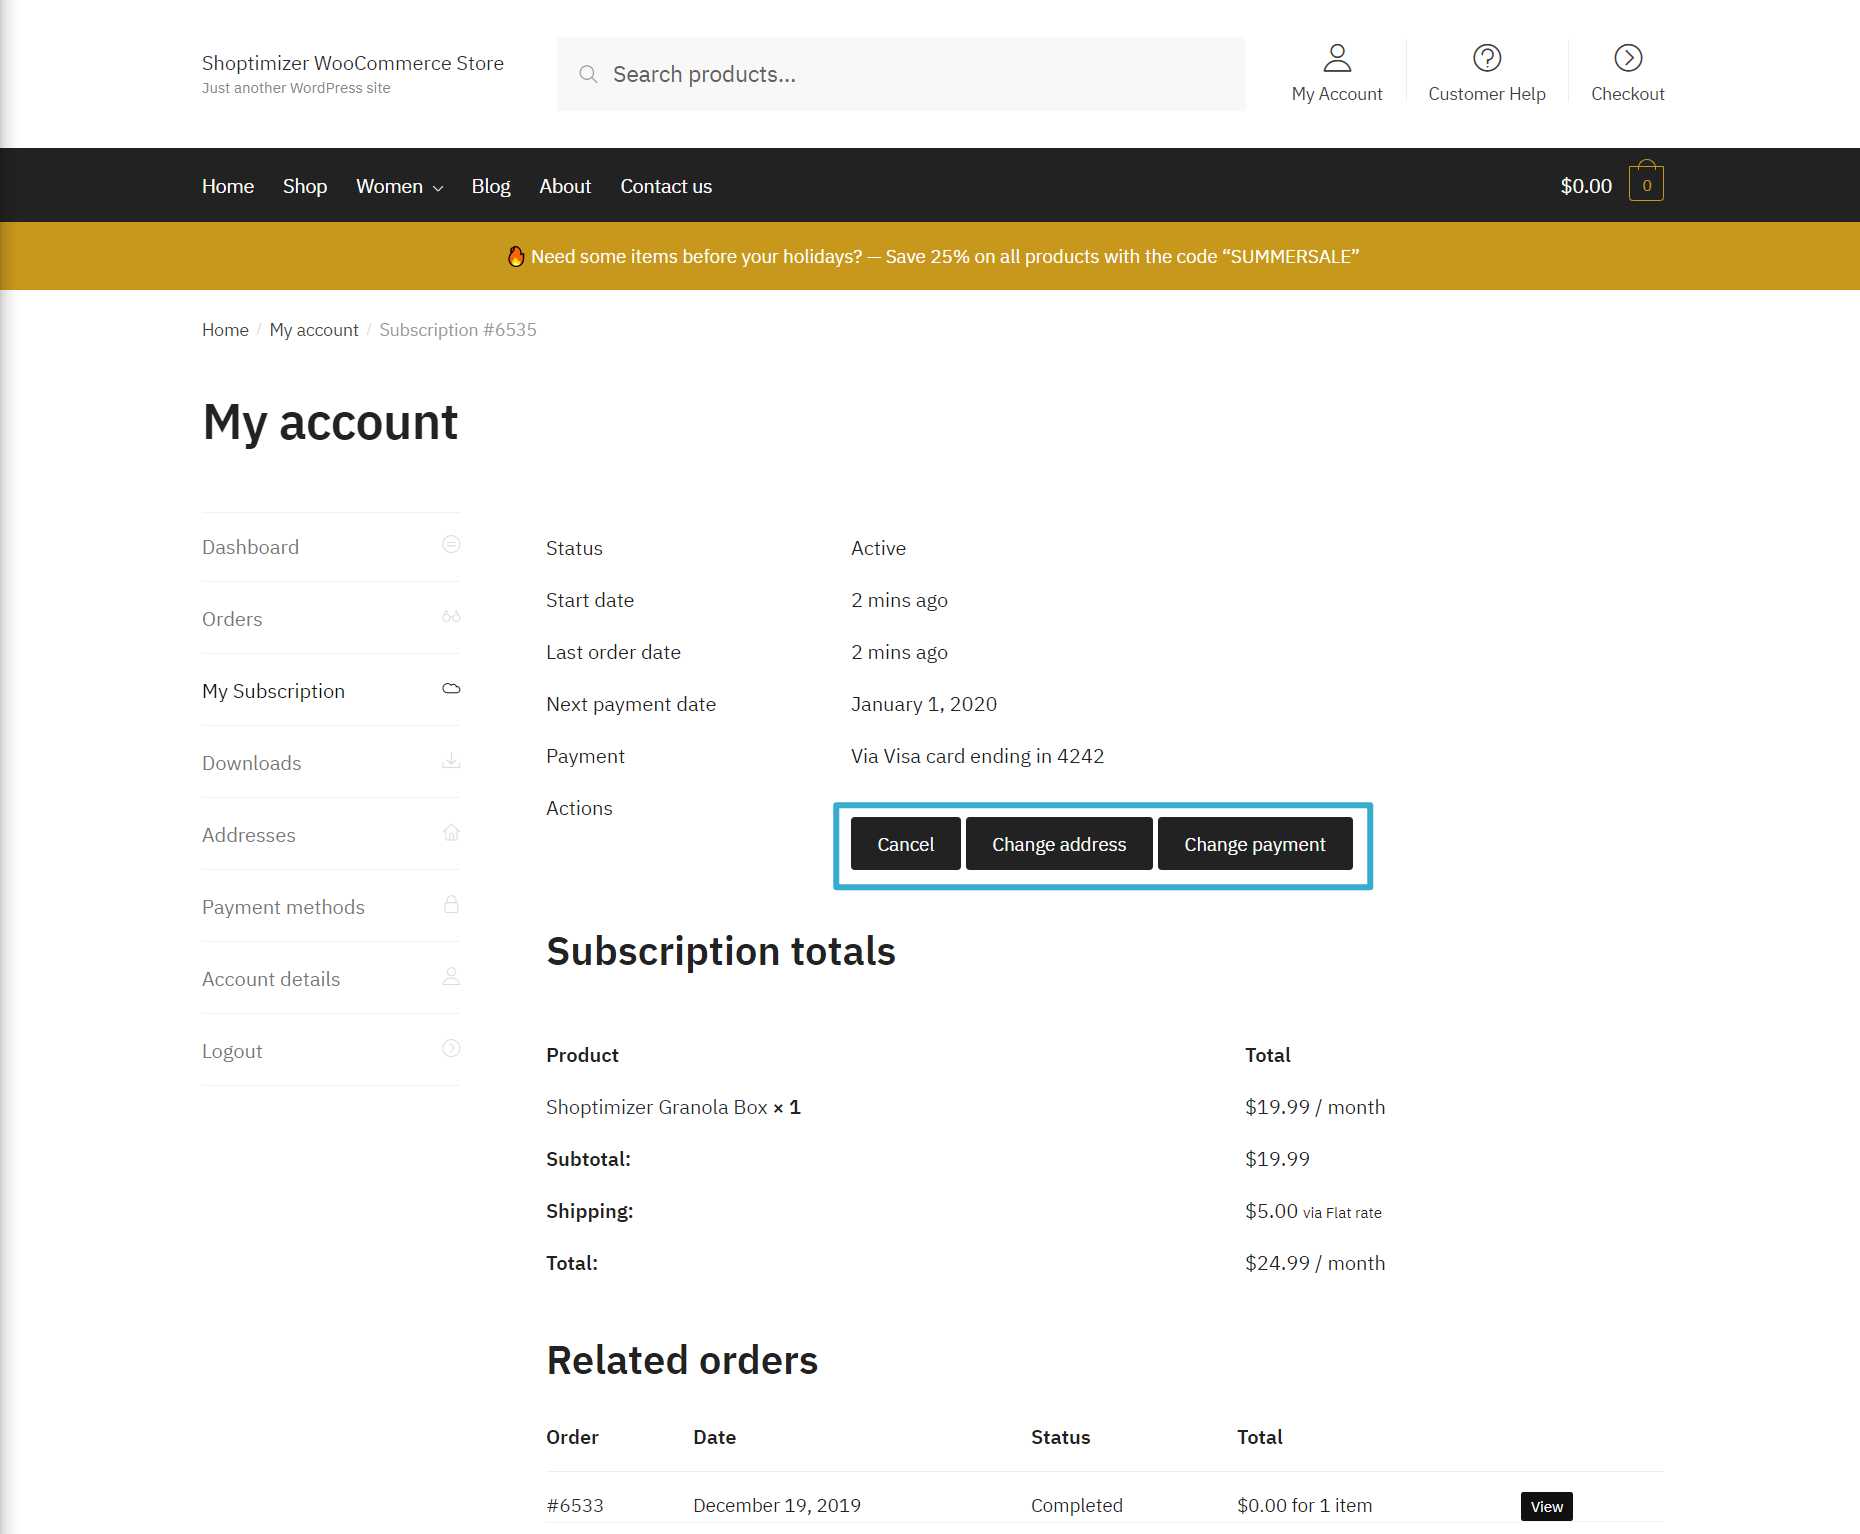The image size is (1860, 1534).
Task: Open the About navigation menu item
Action: click(565, 186)
